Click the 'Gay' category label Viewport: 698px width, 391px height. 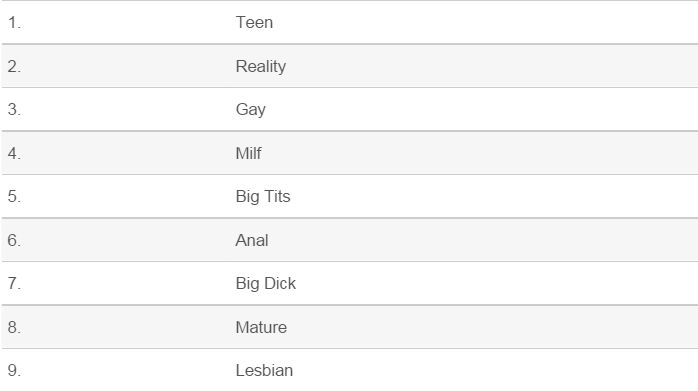tap(251, 110)
